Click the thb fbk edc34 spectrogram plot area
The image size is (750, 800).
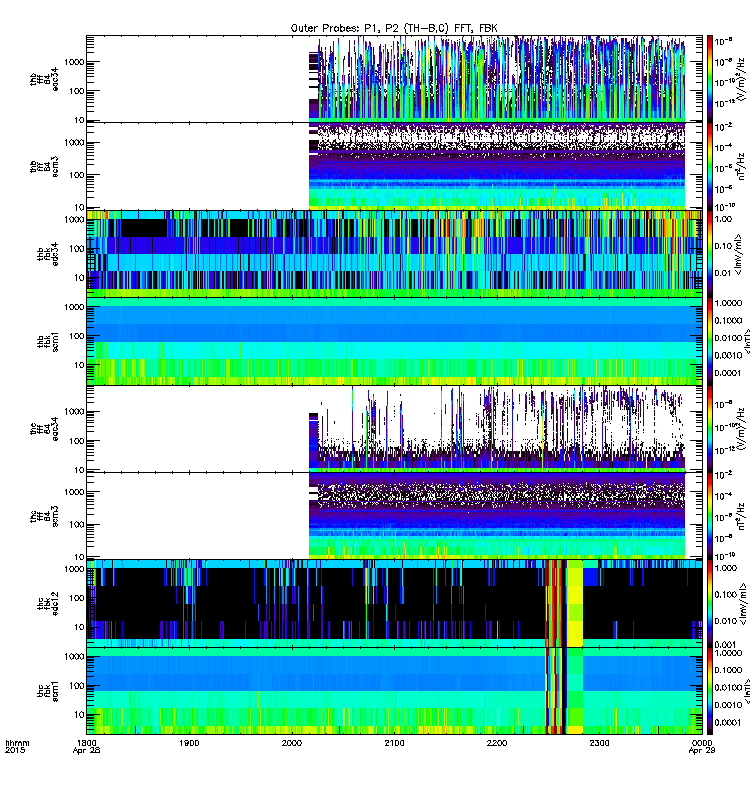point(394,254)
